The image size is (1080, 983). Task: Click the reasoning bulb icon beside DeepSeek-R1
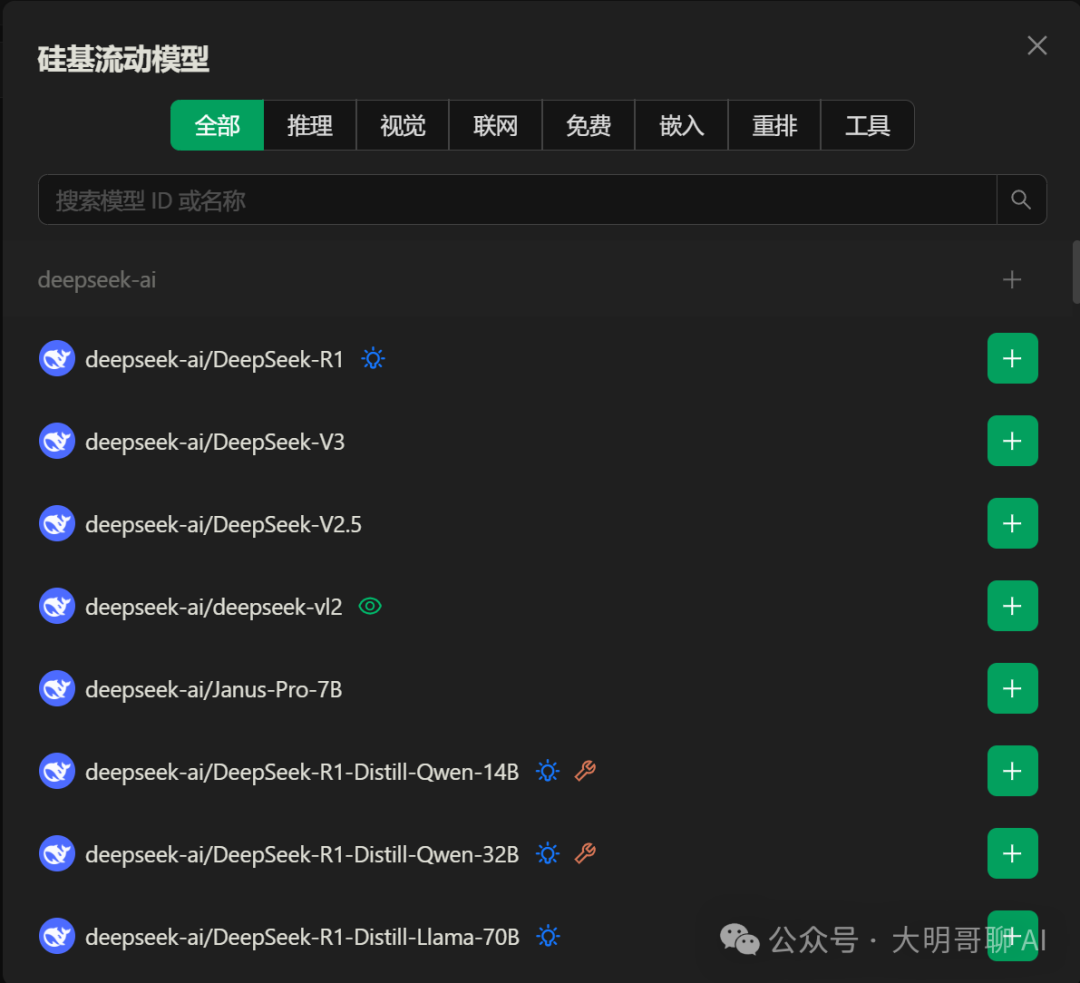point(373,358)
